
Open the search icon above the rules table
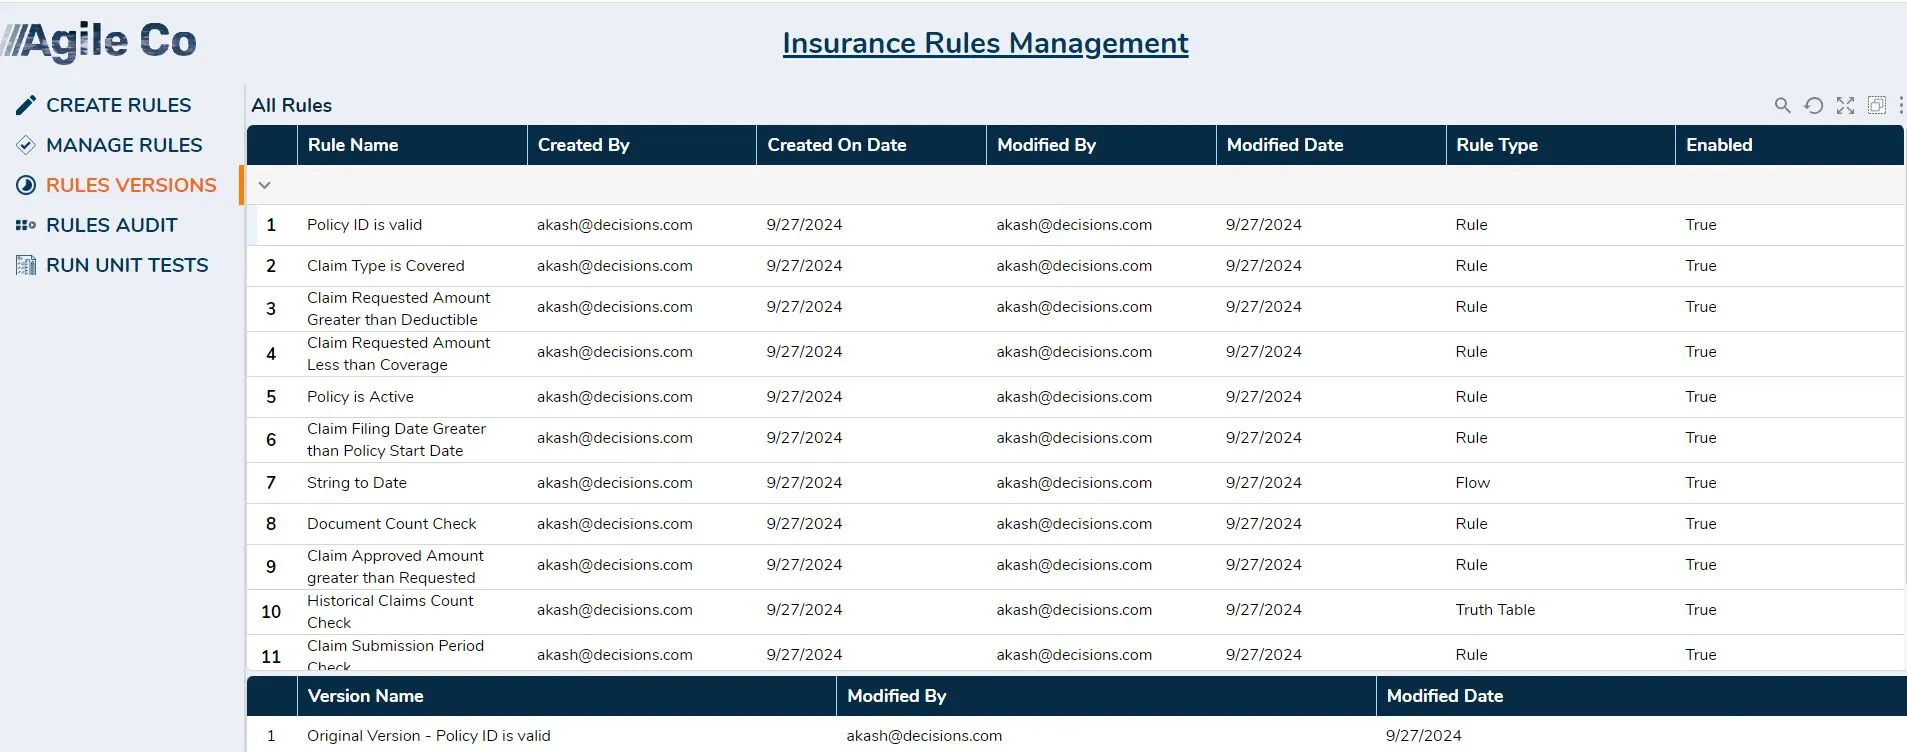tap(1782, 105)
